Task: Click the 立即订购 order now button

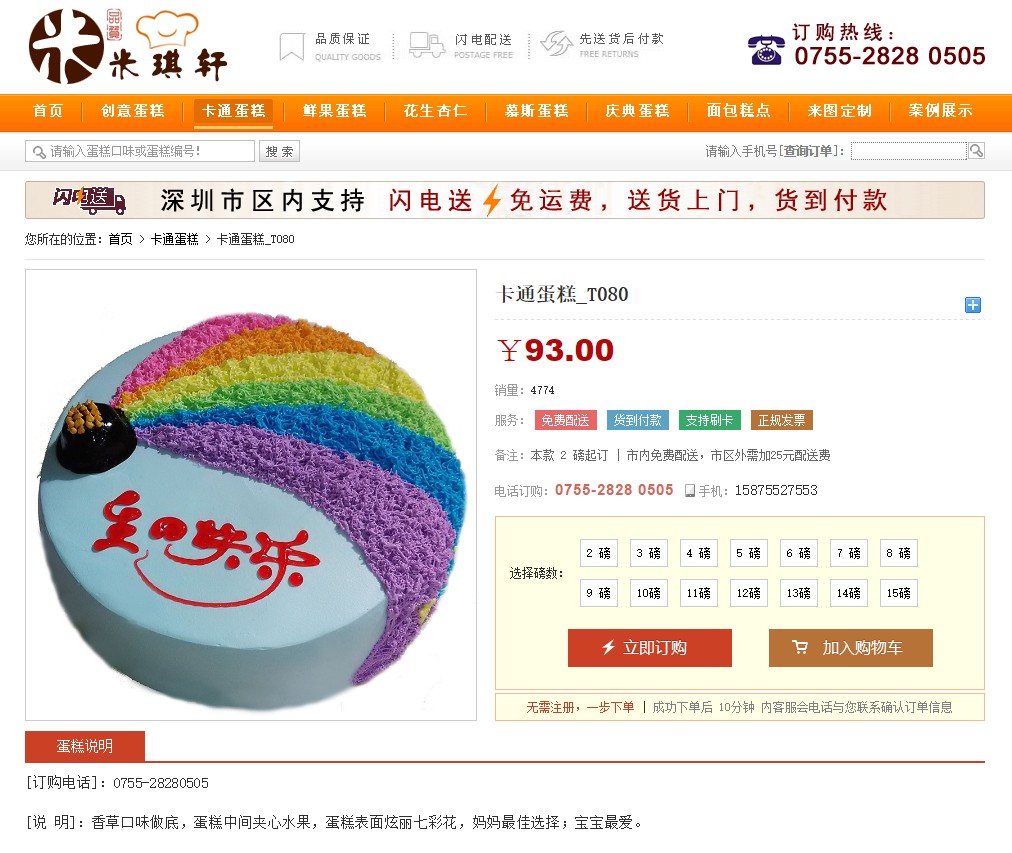Action: [x=650, y=648]
